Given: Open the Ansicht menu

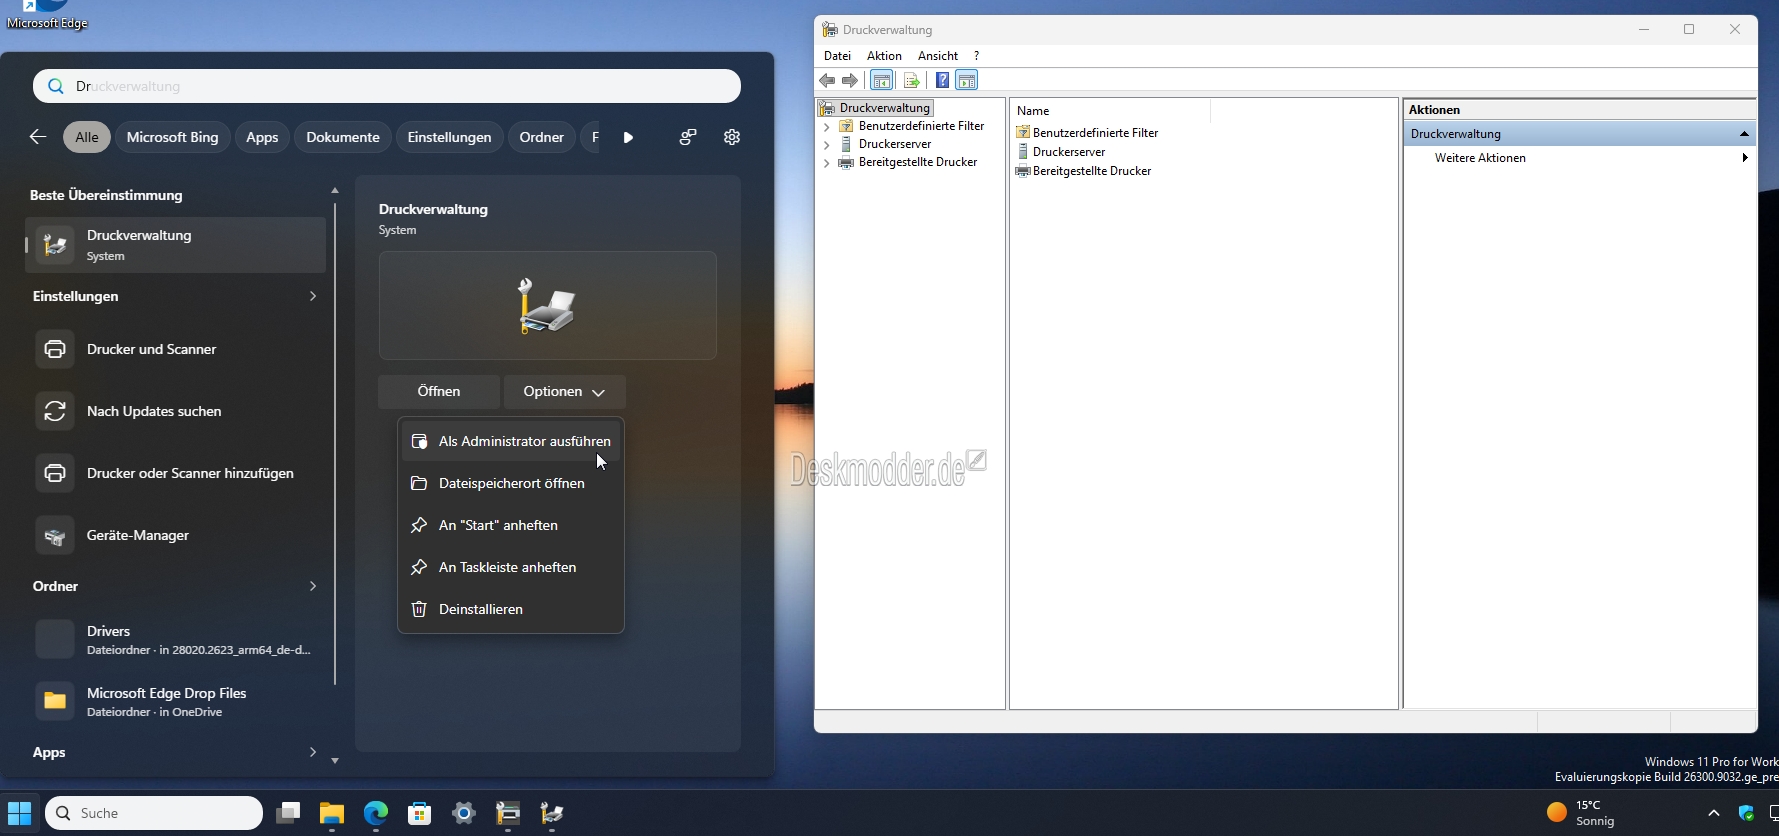Looking at the screenshot, I should (938, 56).
